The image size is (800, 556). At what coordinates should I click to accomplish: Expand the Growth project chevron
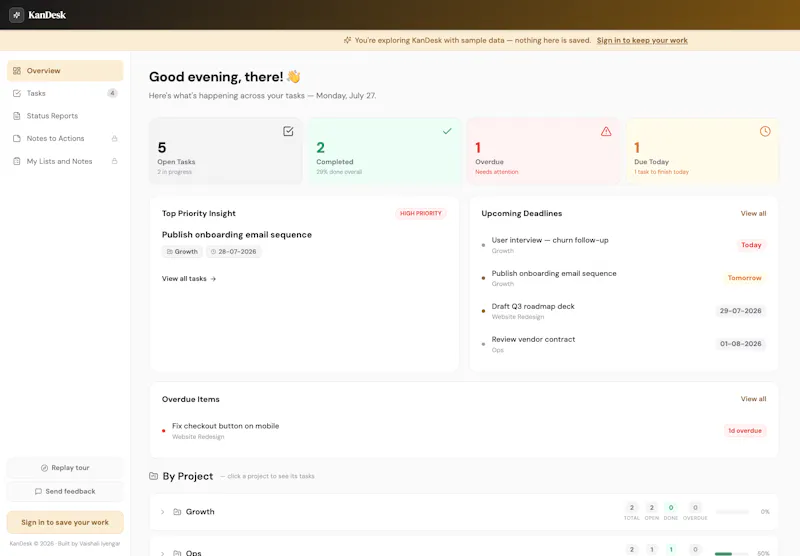(x=162, y=512)
